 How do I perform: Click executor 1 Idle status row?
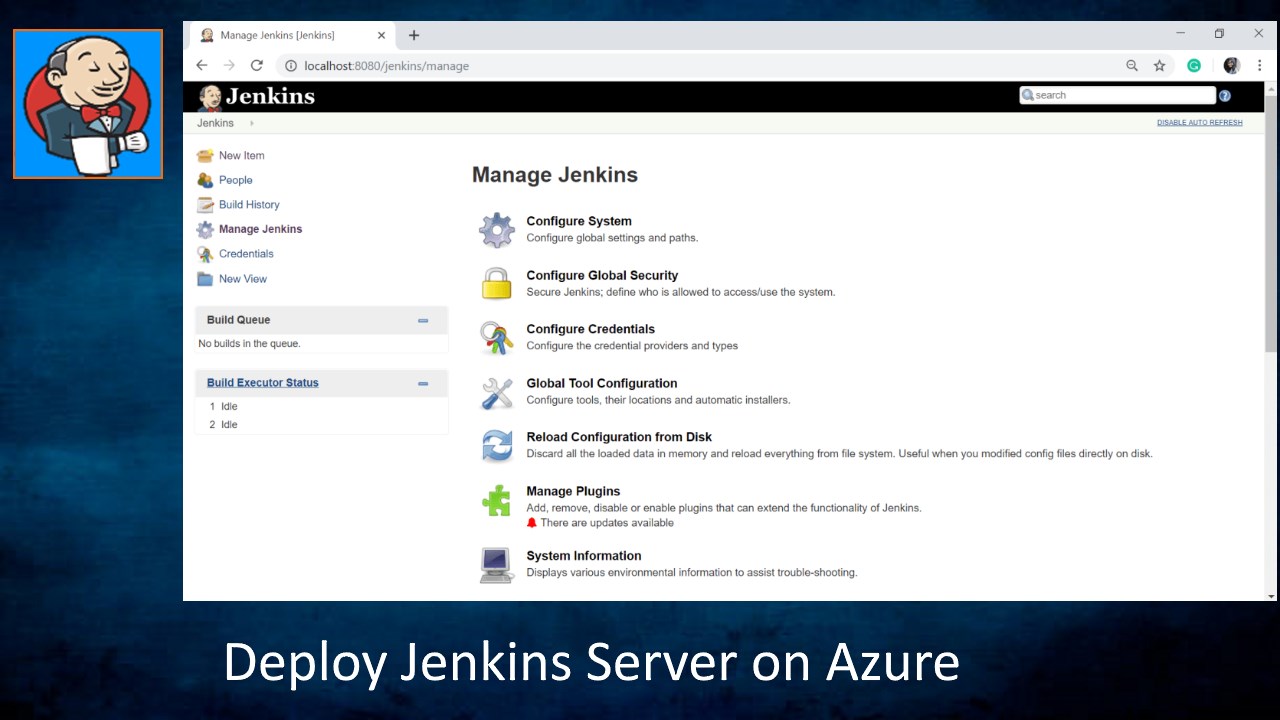(x=322, y=407)
